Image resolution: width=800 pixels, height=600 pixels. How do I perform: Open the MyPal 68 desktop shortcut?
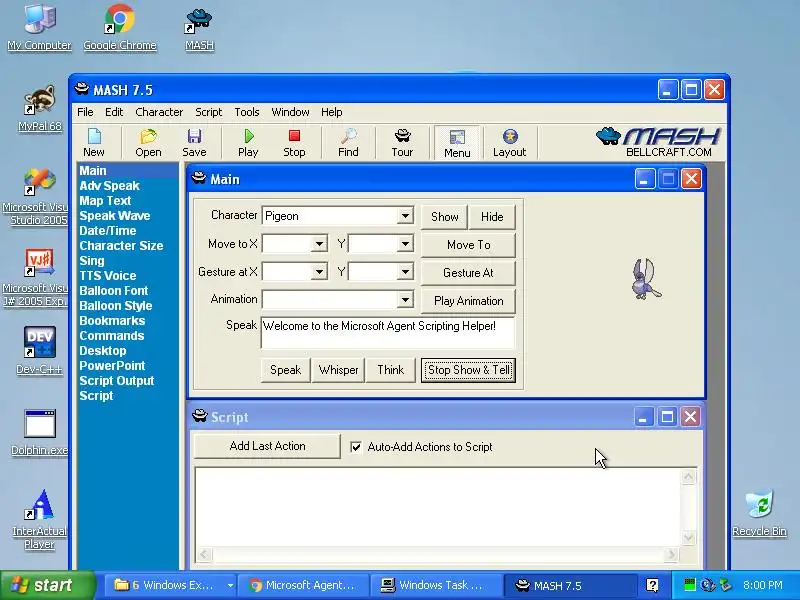[x=39, y=108]
